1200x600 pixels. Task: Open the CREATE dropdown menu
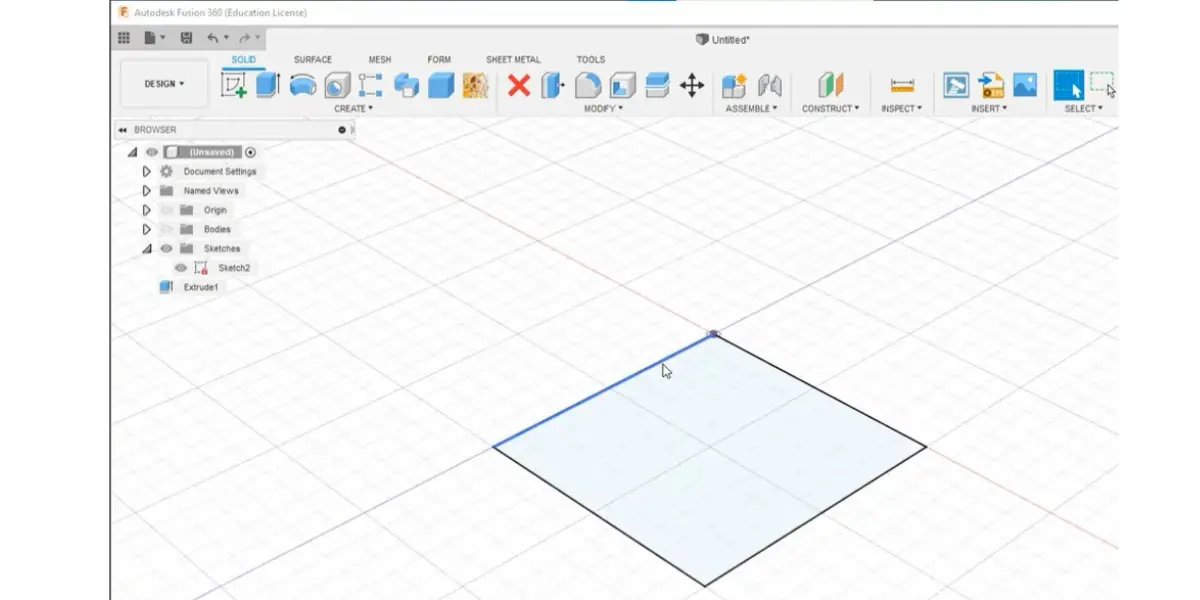[x=353, y=108]
